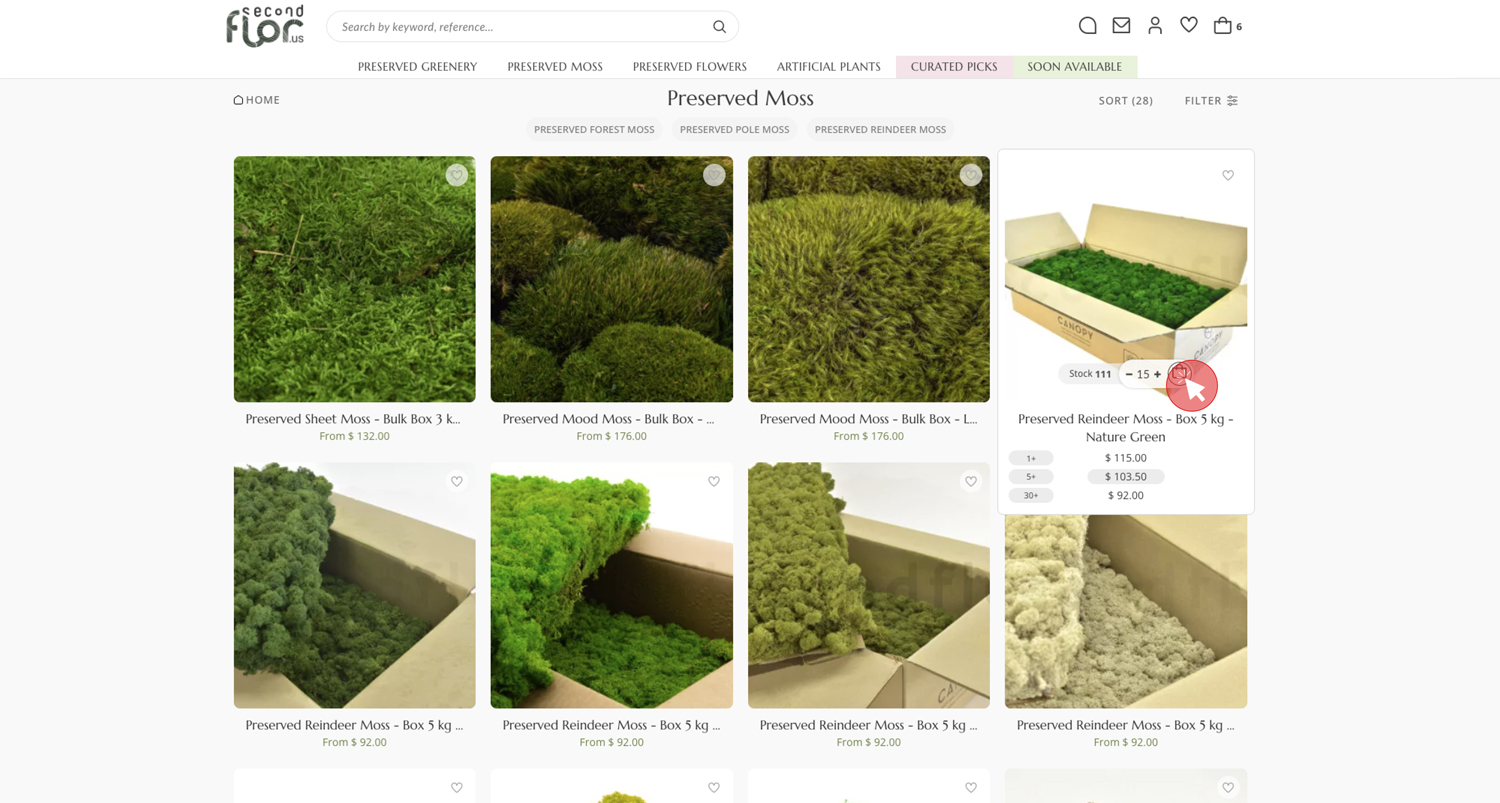Click the Second Flor logo
The width and height of the screenshot is (1500, 803).
(265, 27)
